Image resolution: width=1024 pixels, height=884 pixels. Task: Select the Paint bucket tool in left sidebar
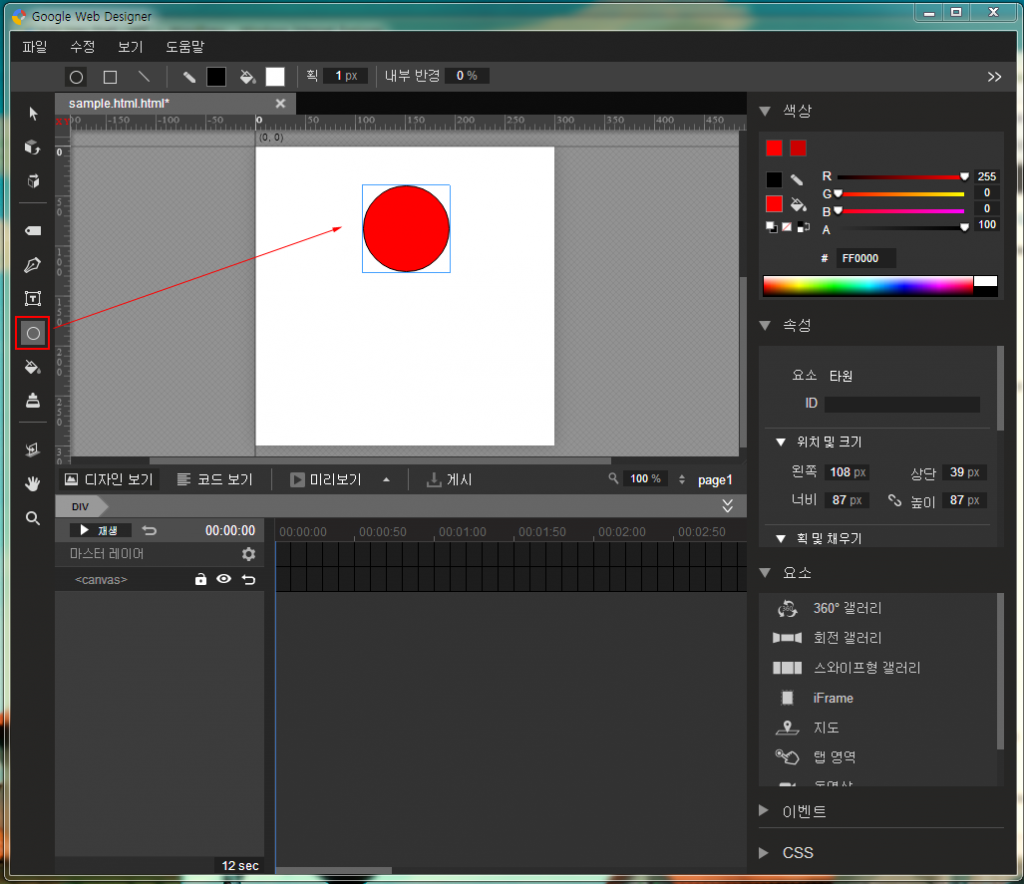click(x=33, y=367)
